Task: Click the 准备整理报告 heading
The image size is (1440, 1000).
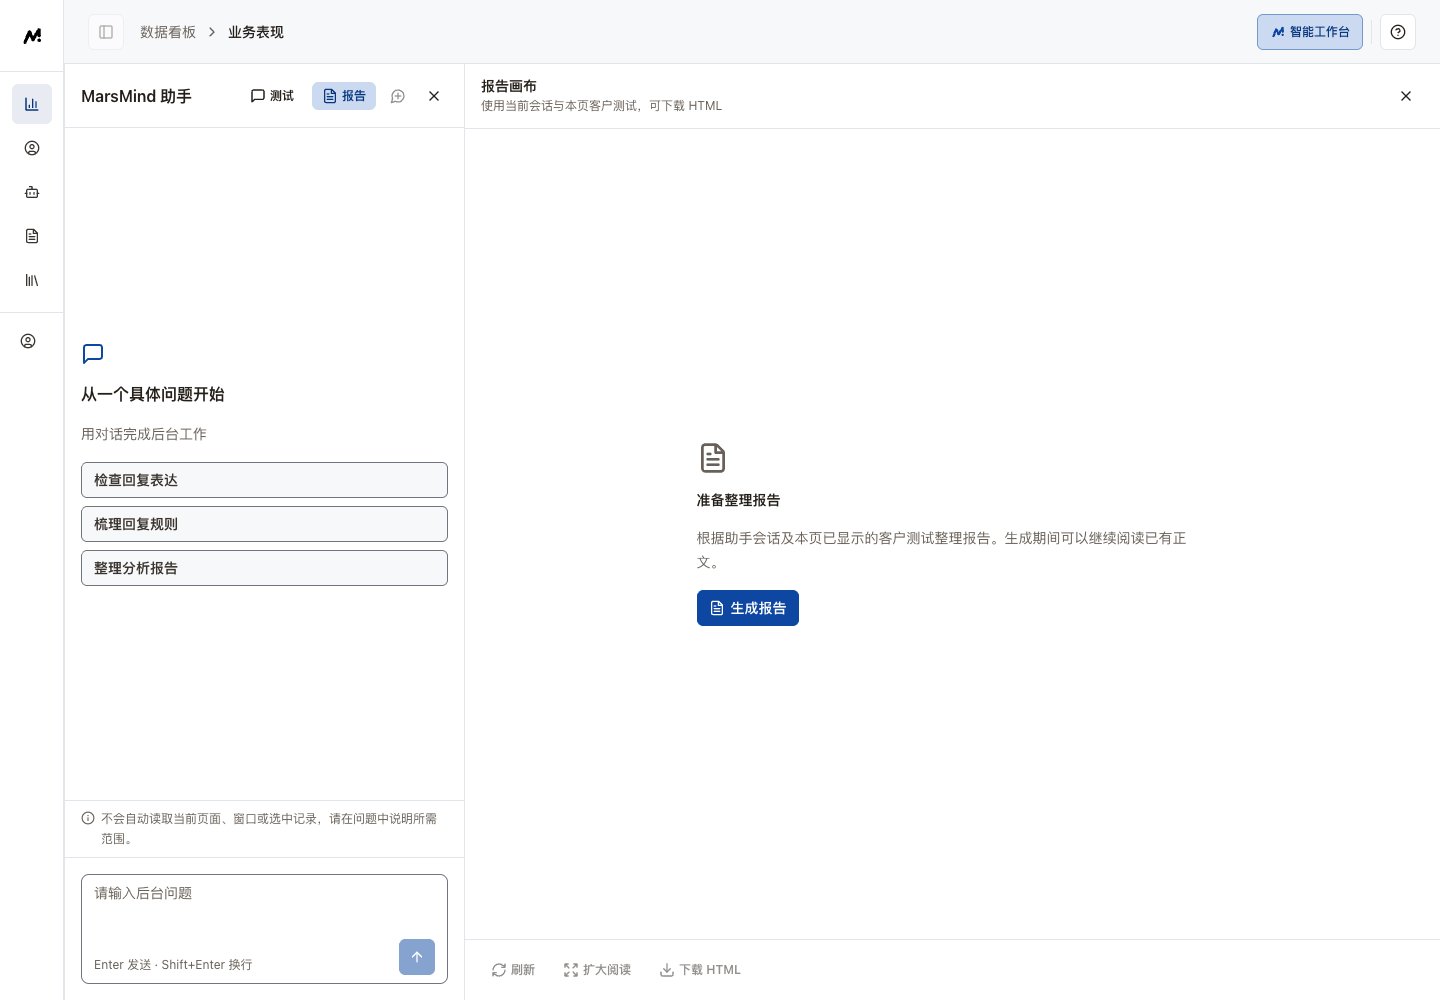Action: 738,500
